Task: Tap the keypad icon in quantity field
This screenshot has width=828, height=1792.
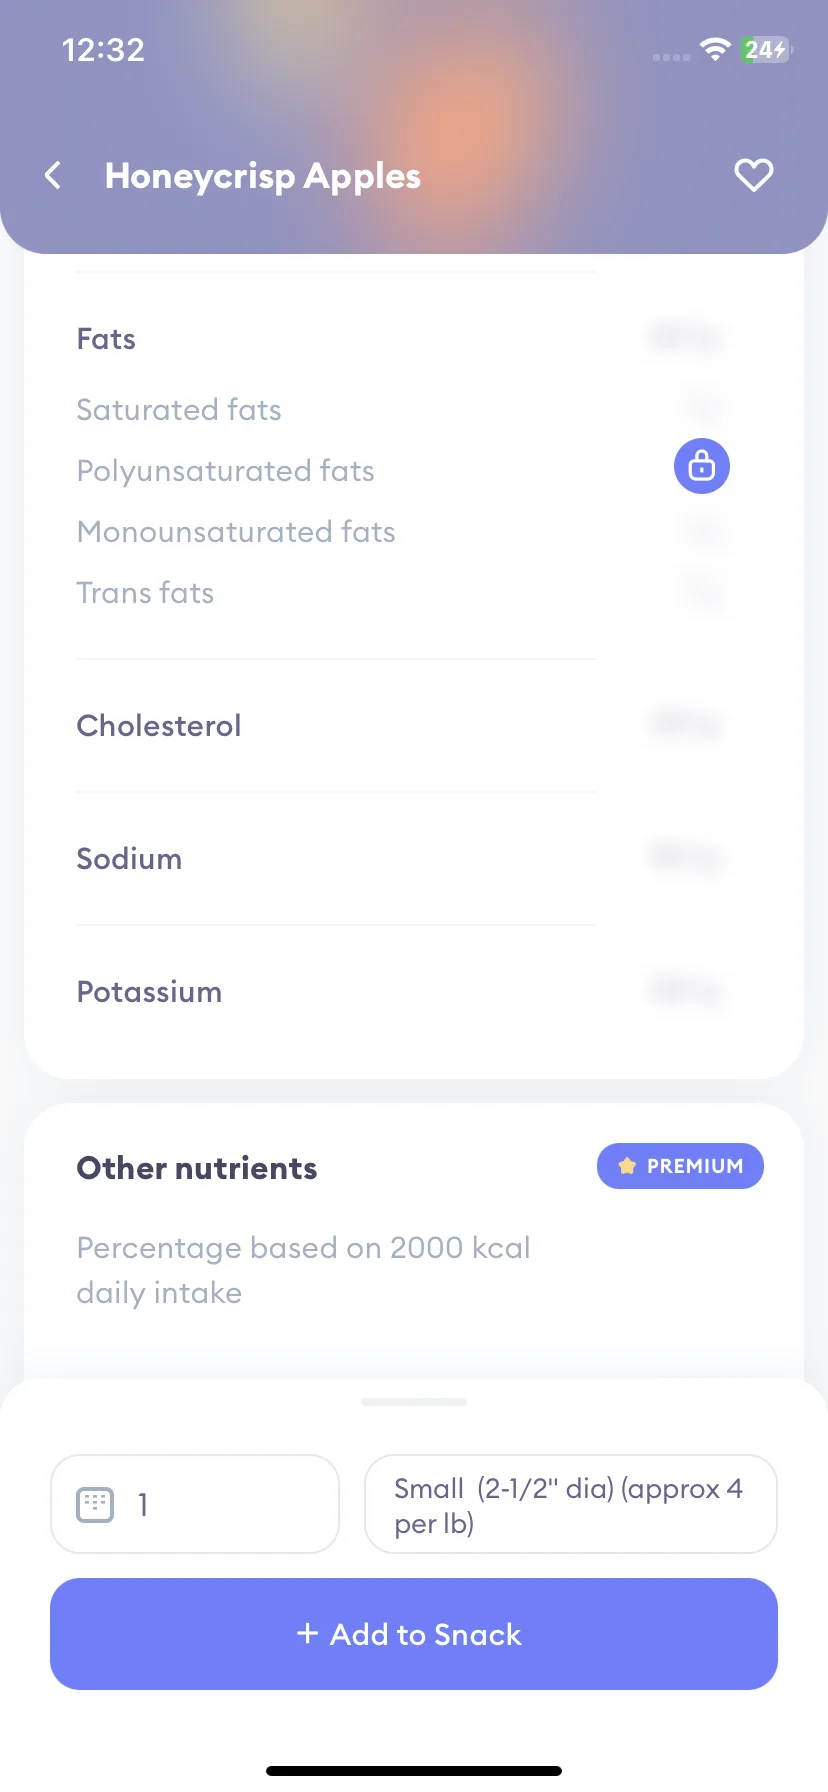Action: pos(96,1504)
